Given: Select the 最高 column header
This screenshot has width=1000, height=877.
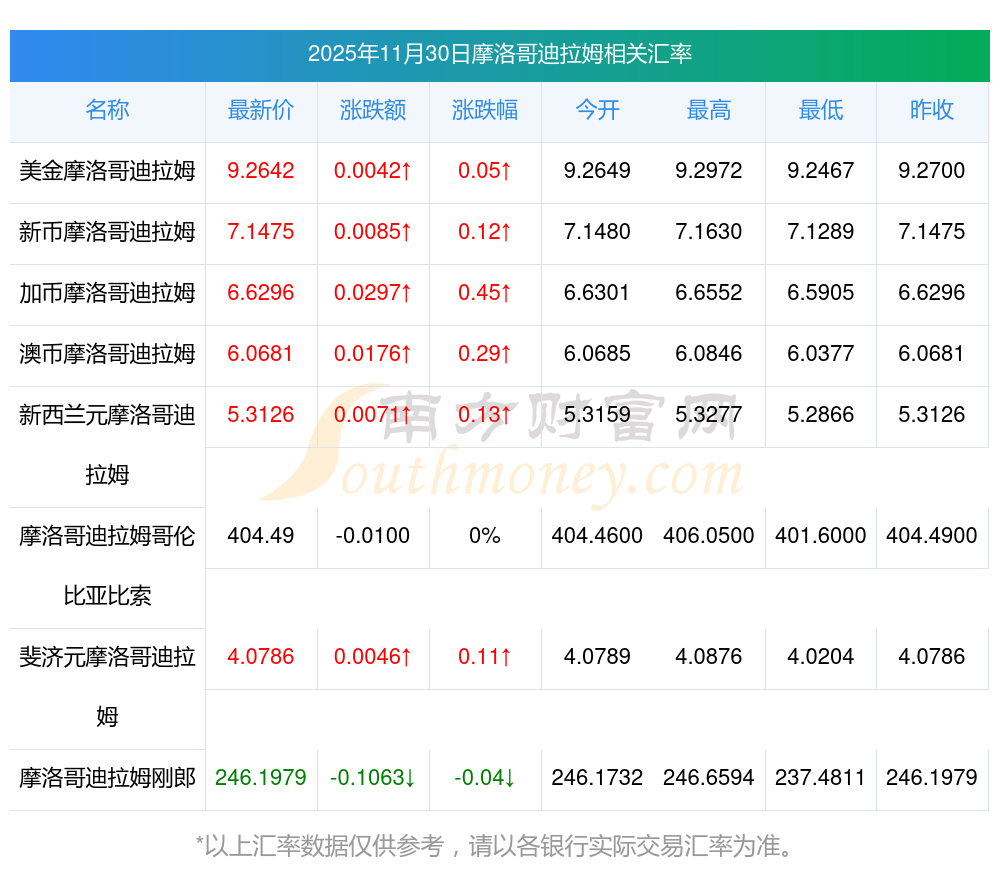Looking at the screenshot, I should coord(709,111).
